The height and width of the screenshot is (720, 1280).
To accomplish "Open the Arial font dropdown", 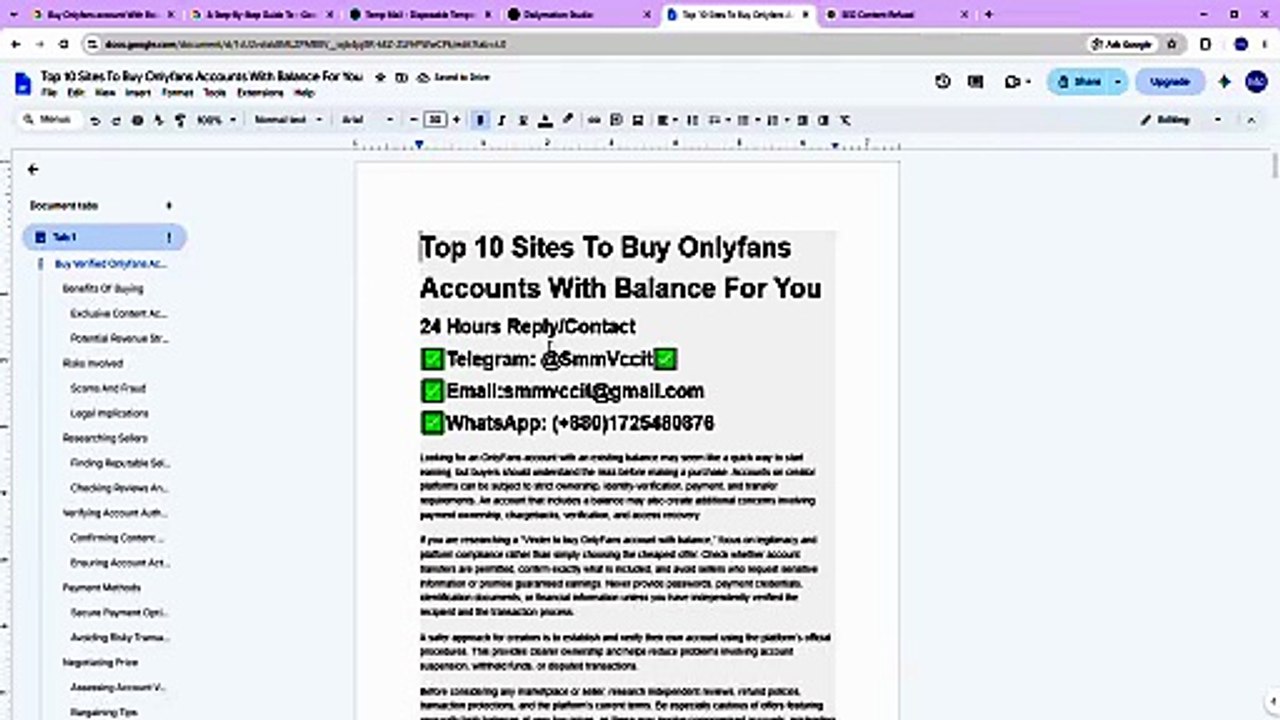I will click(x=368, y=120).
